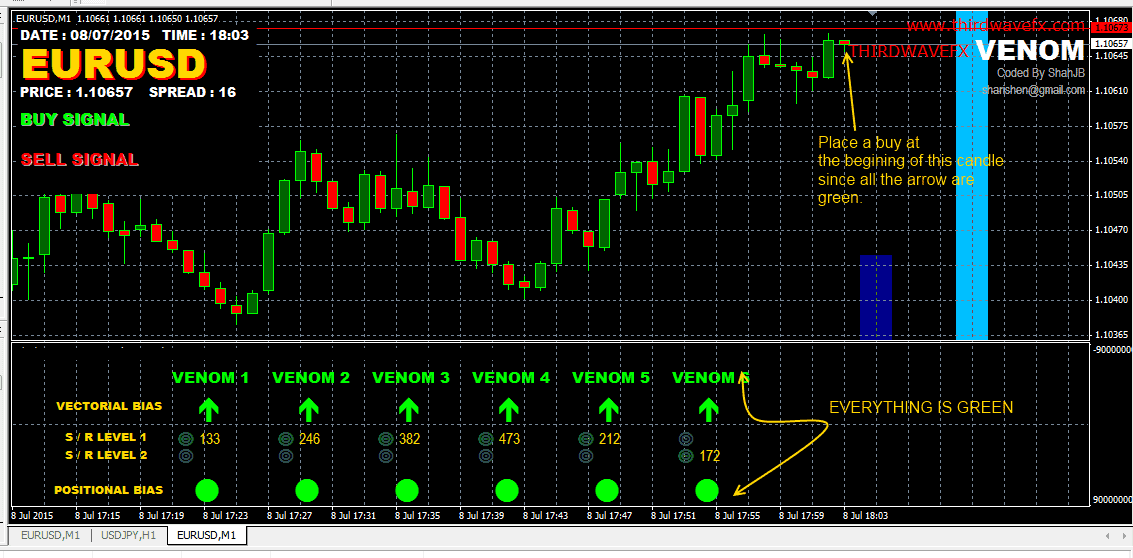Select the active EURUSD,M1 chart tab

tap(206, 535)
